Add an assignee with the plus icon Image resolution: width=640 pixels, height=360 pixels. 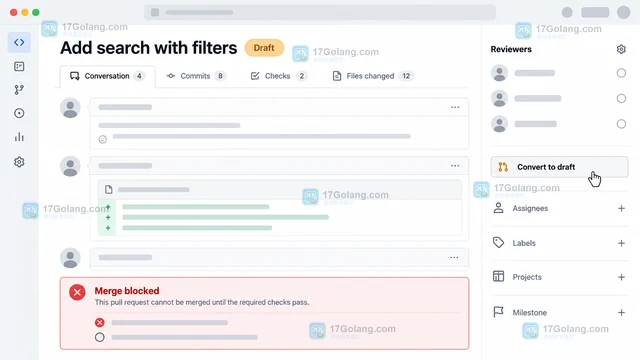pos(621,209)
